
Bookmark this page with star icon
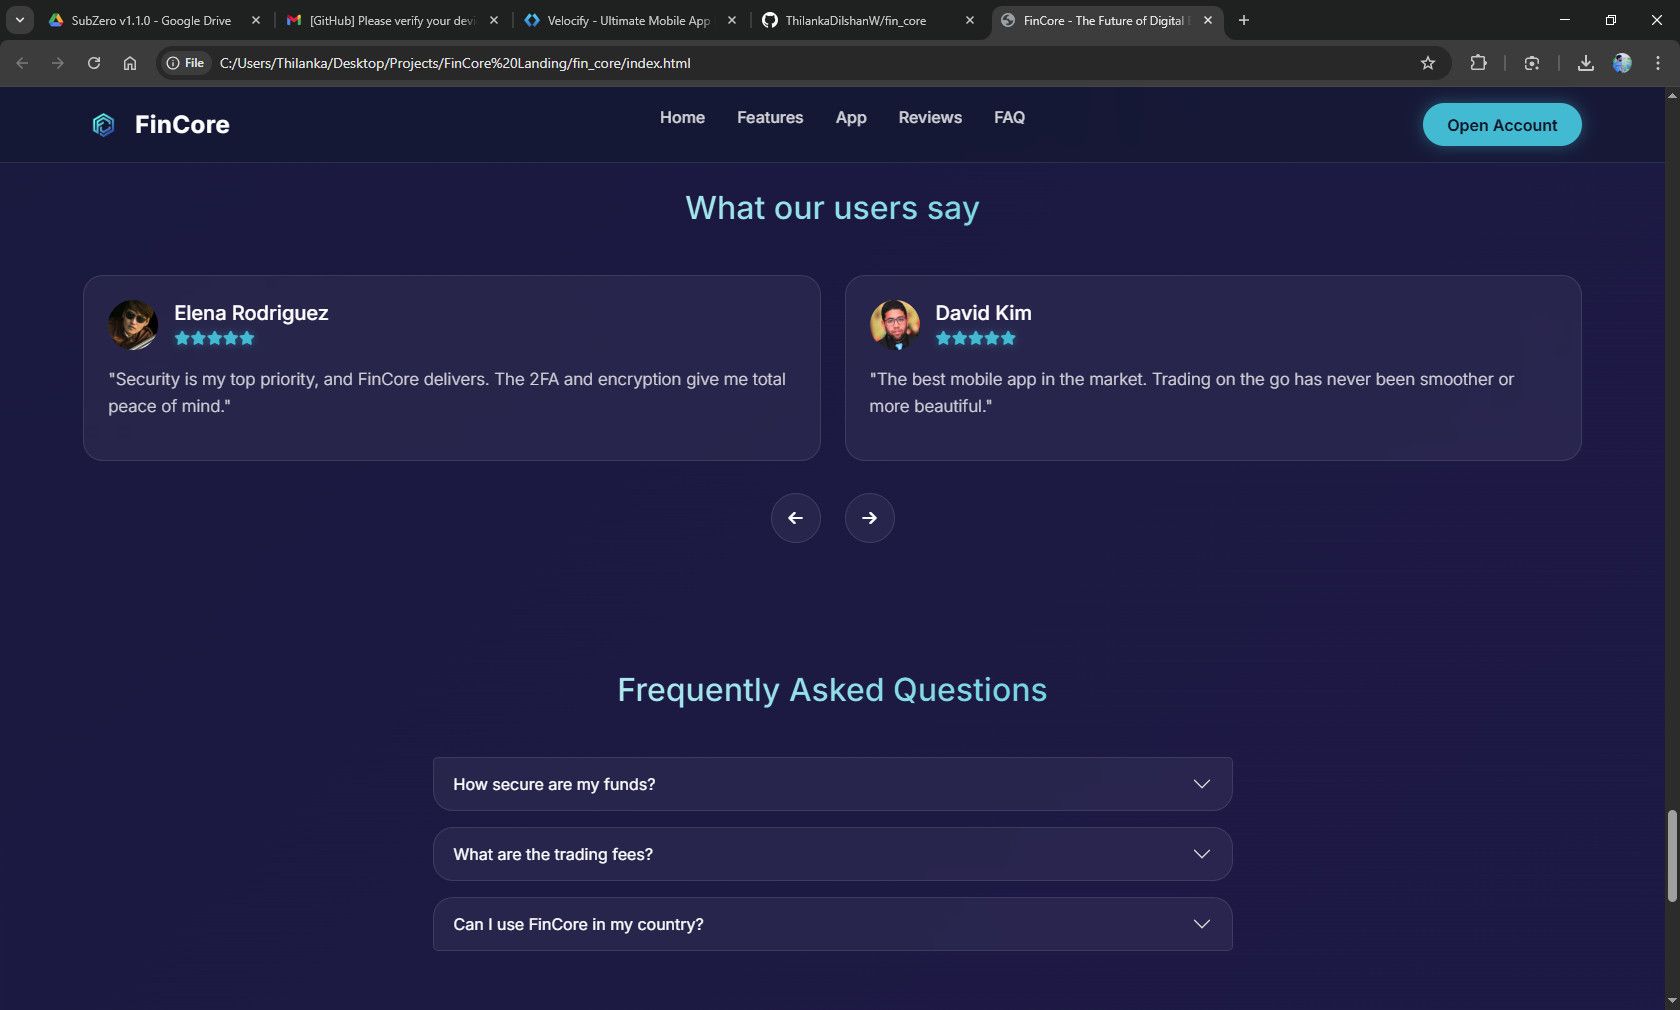coord(1428,63)
